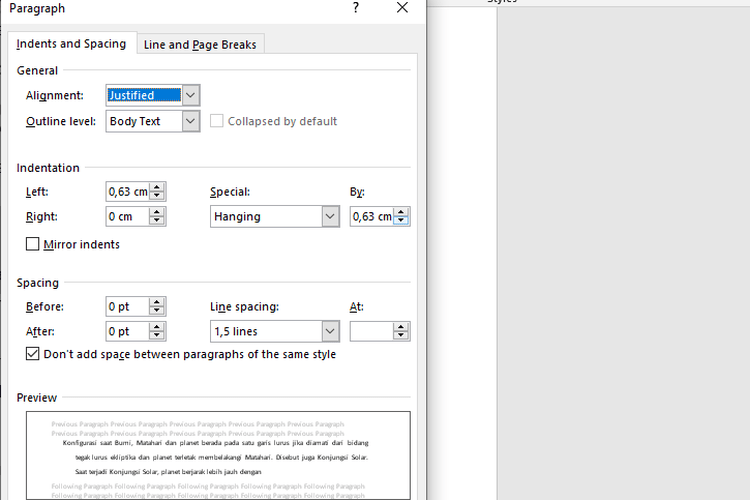
Task: Click the paragraph Preview box
Action: pyautogui.click(x=218, y=456)
